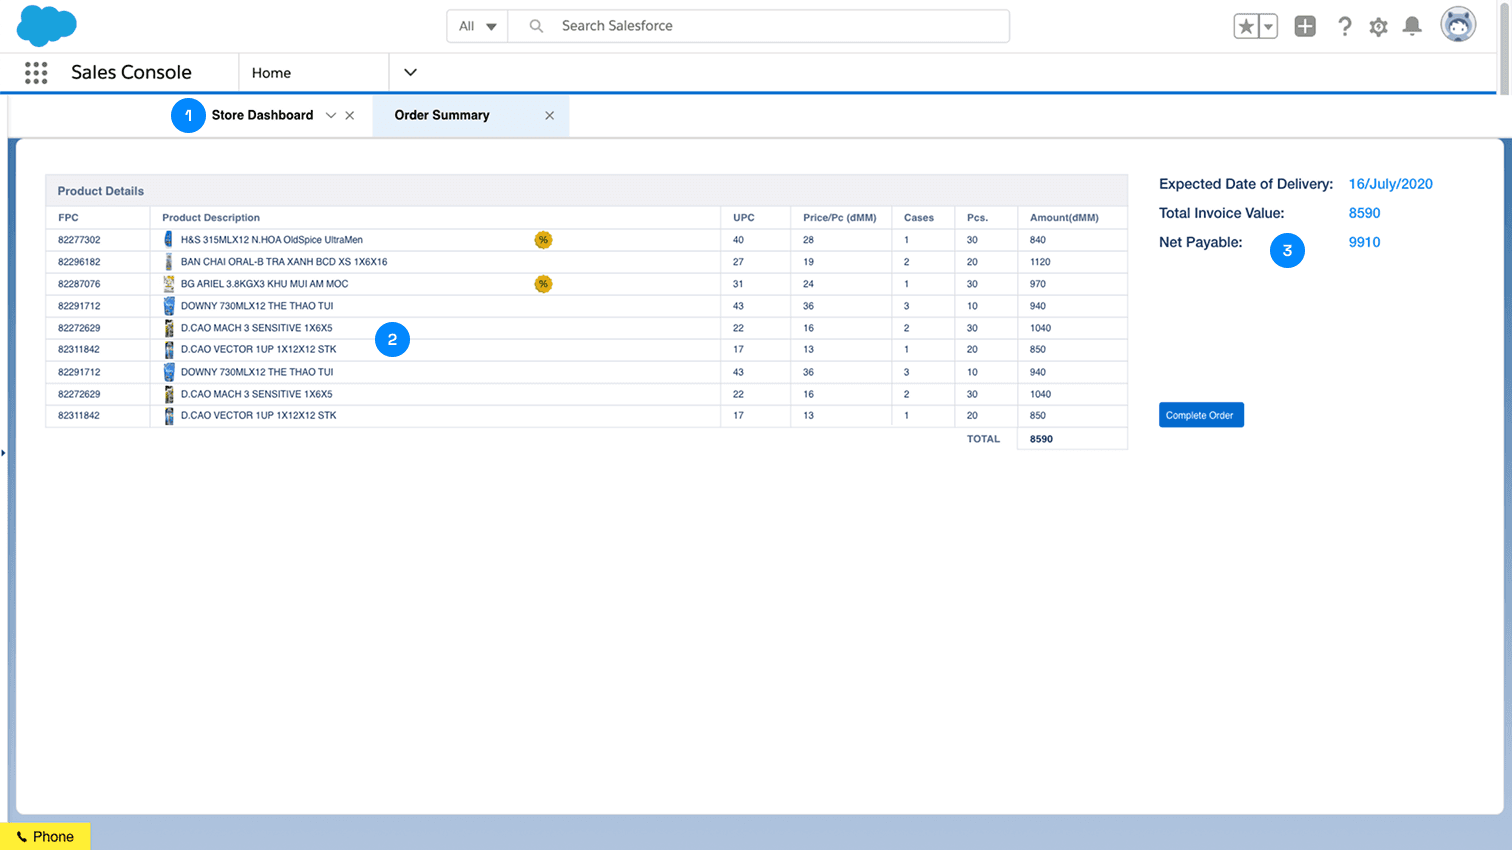Click the Pcs. column header
The width and height of the screenshot is (1512, 850).
(x=977, y=217)
